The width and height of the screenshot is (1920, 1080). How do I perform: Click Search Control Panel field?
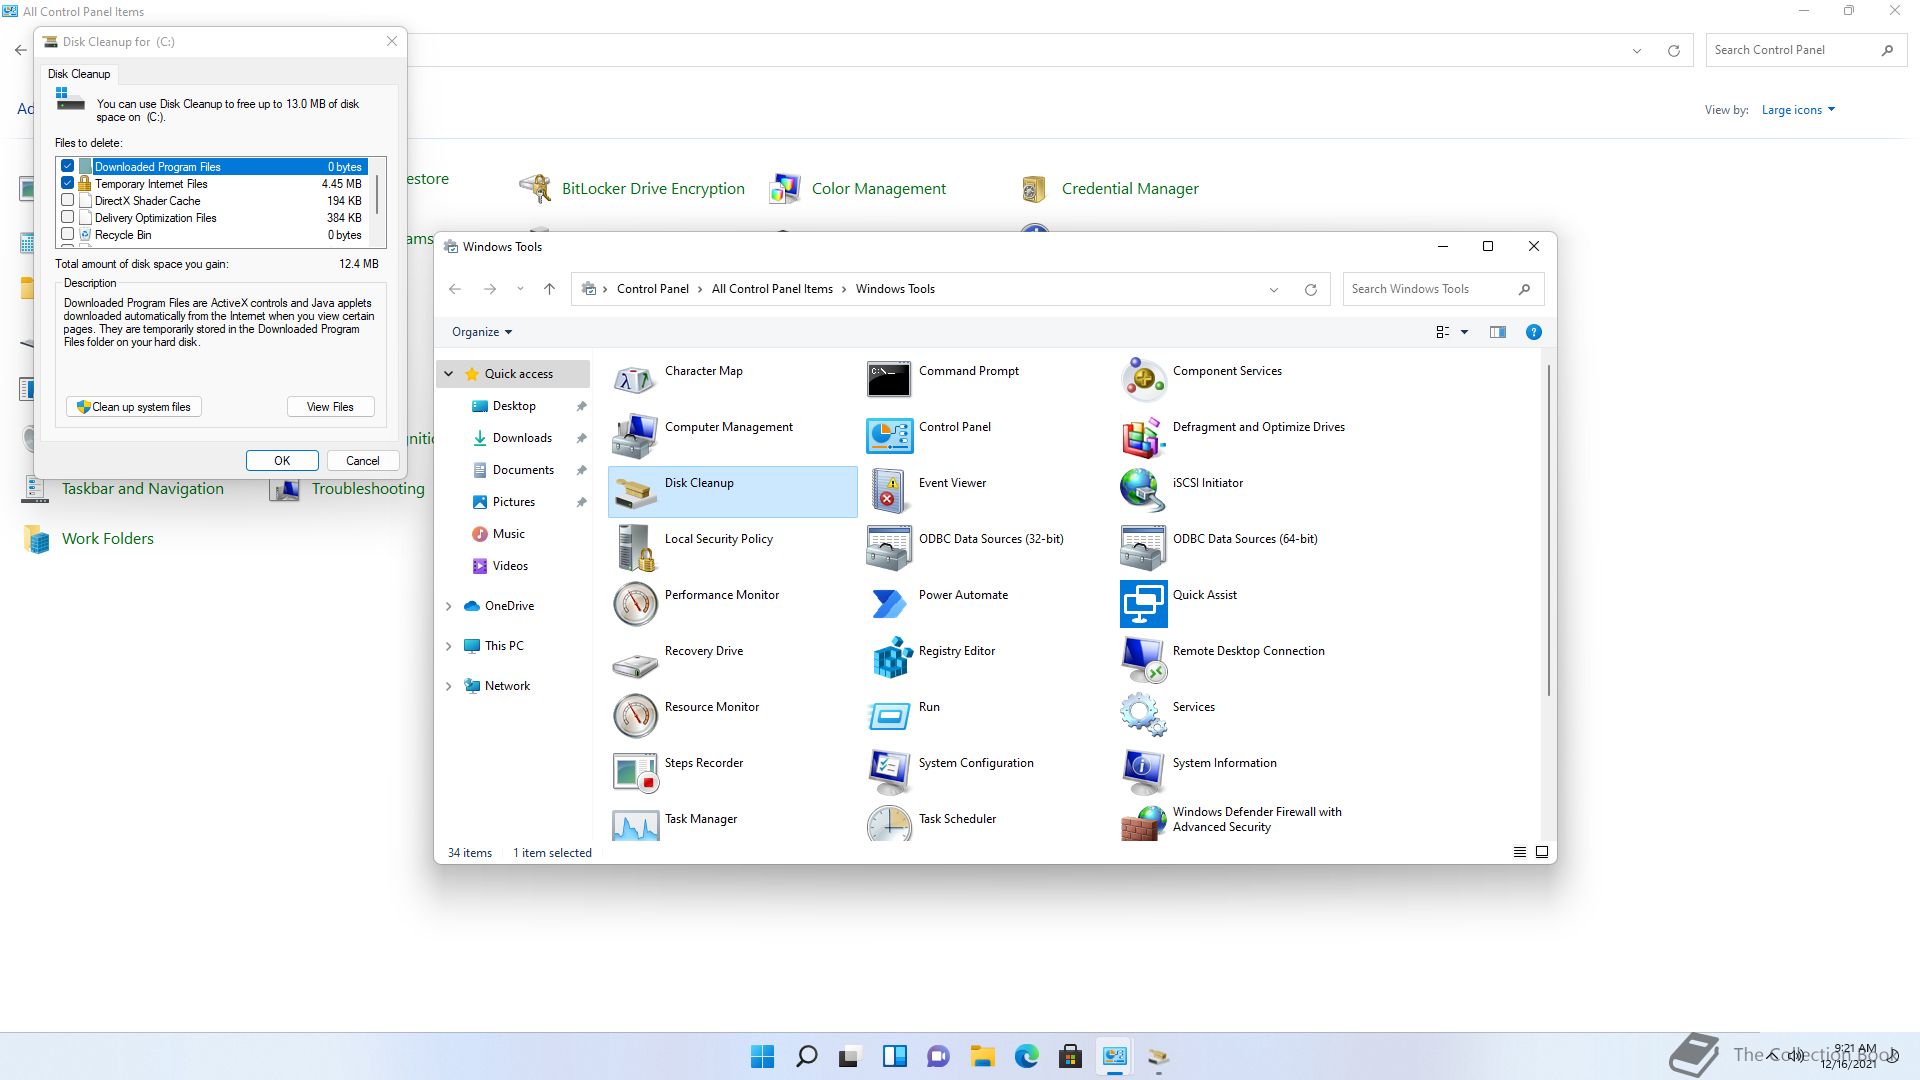point(1804,50)
